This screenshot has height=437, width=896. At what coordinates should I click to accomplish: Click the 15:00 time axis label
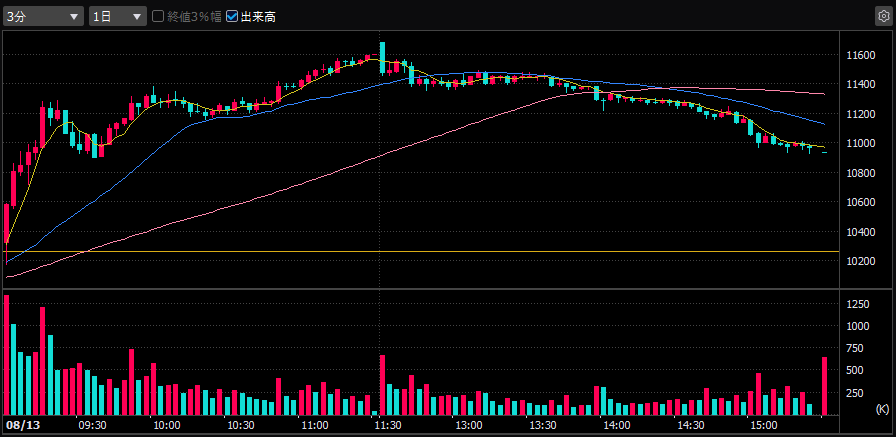[x=764, y=426]
